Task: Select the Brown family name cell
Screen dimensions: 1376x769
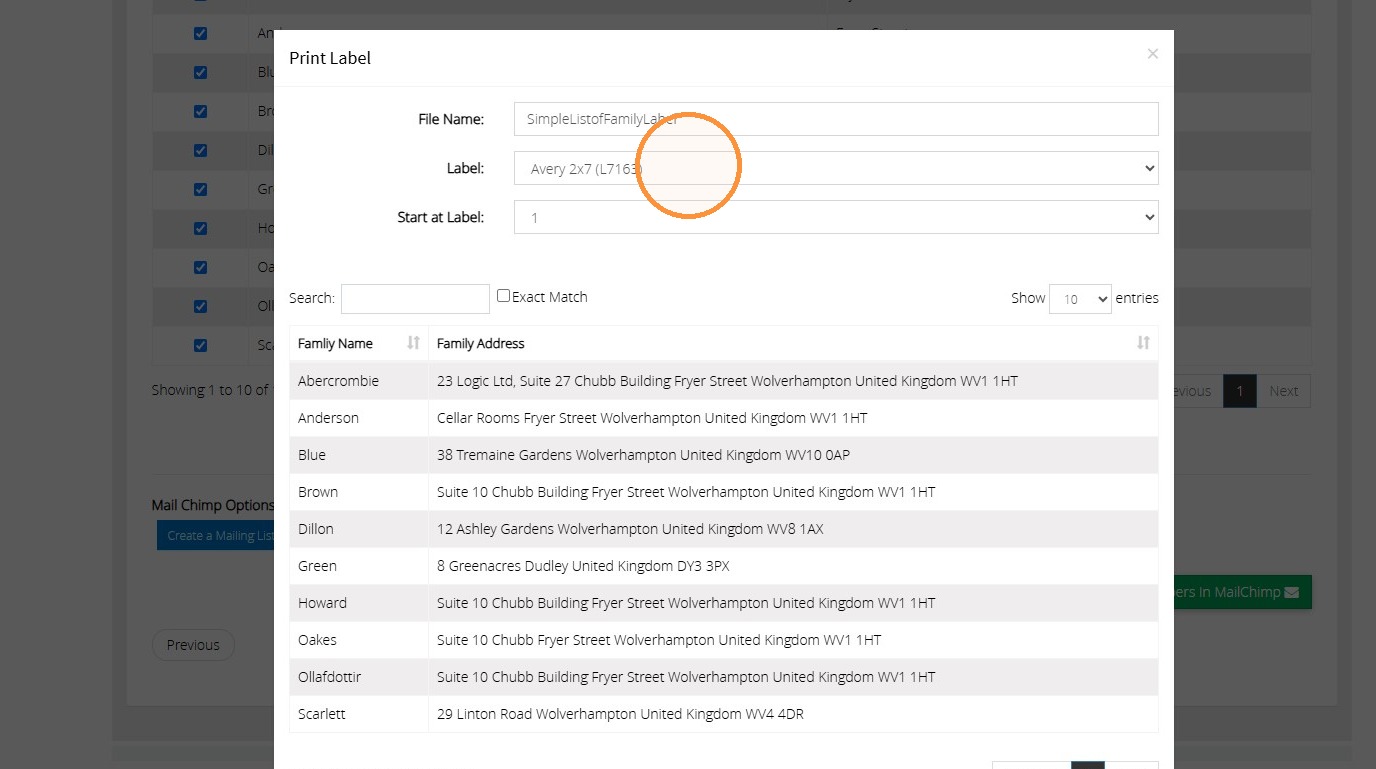Action: (x=359, y=492)
